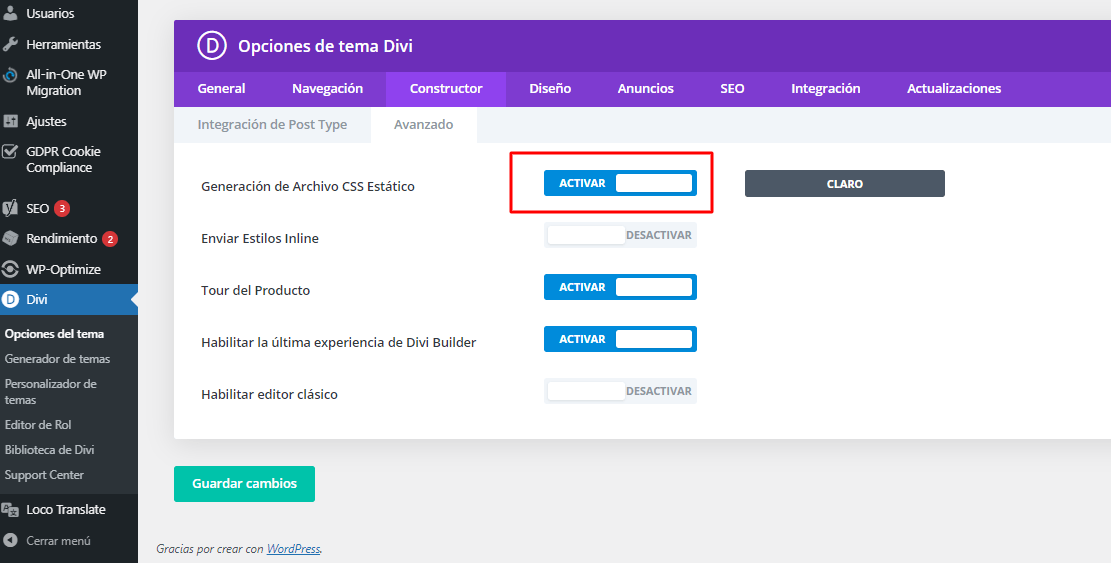The width and height of the screenshot is (1111, 563).
Task: Click the Generación de Archivo CSS Estático label
Action: coord(308,186)
